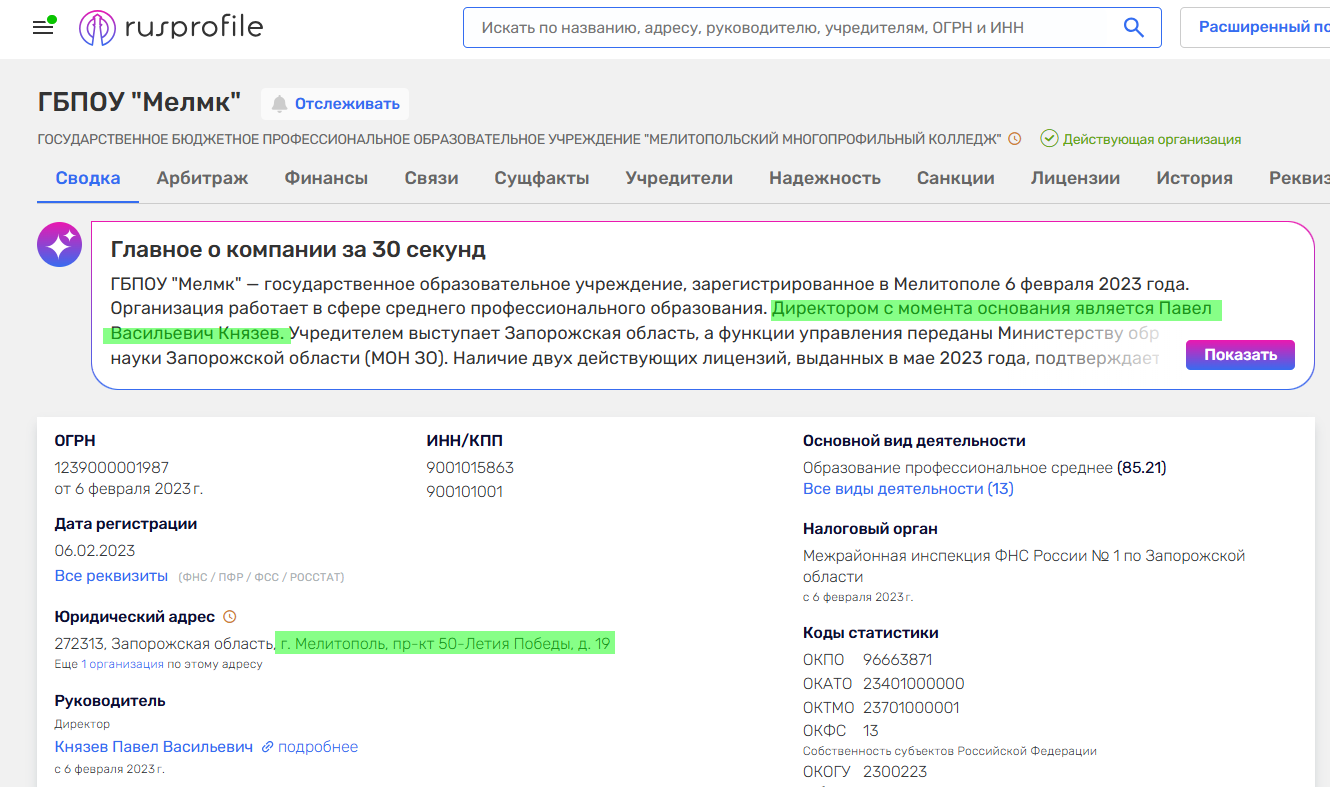Open the hamburger menu
This screenshot has width=1330, height=787.
coord(42,27)
